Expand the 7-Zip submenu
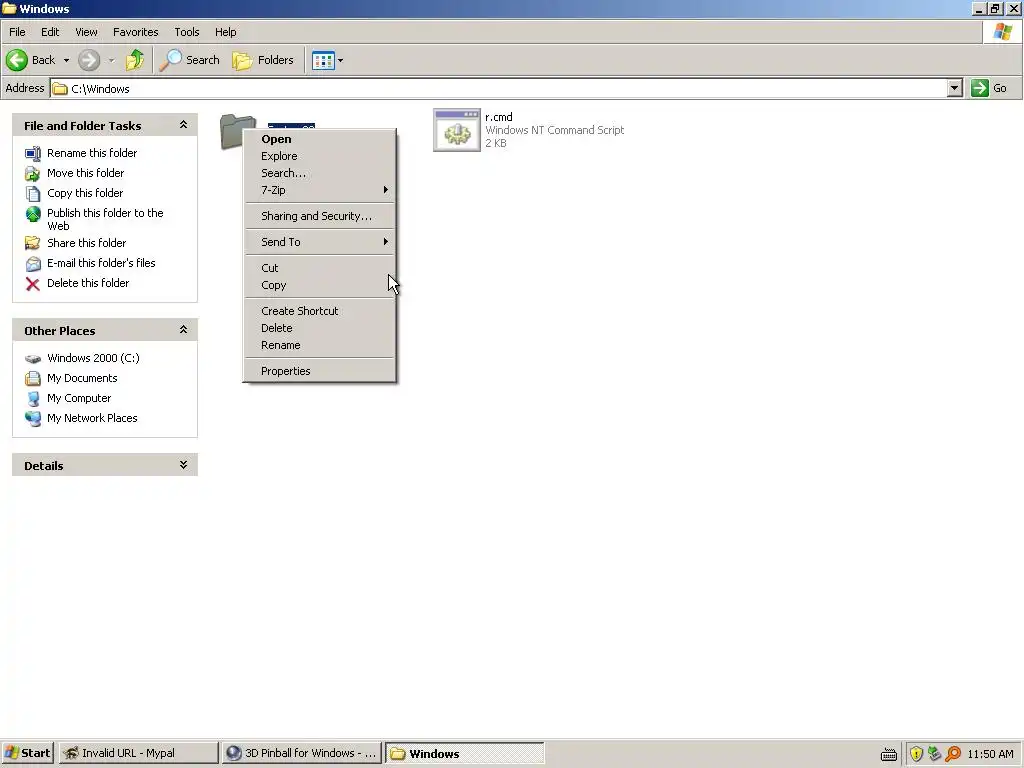Viewport: 1024px width, 768px height. pos(320,190)
